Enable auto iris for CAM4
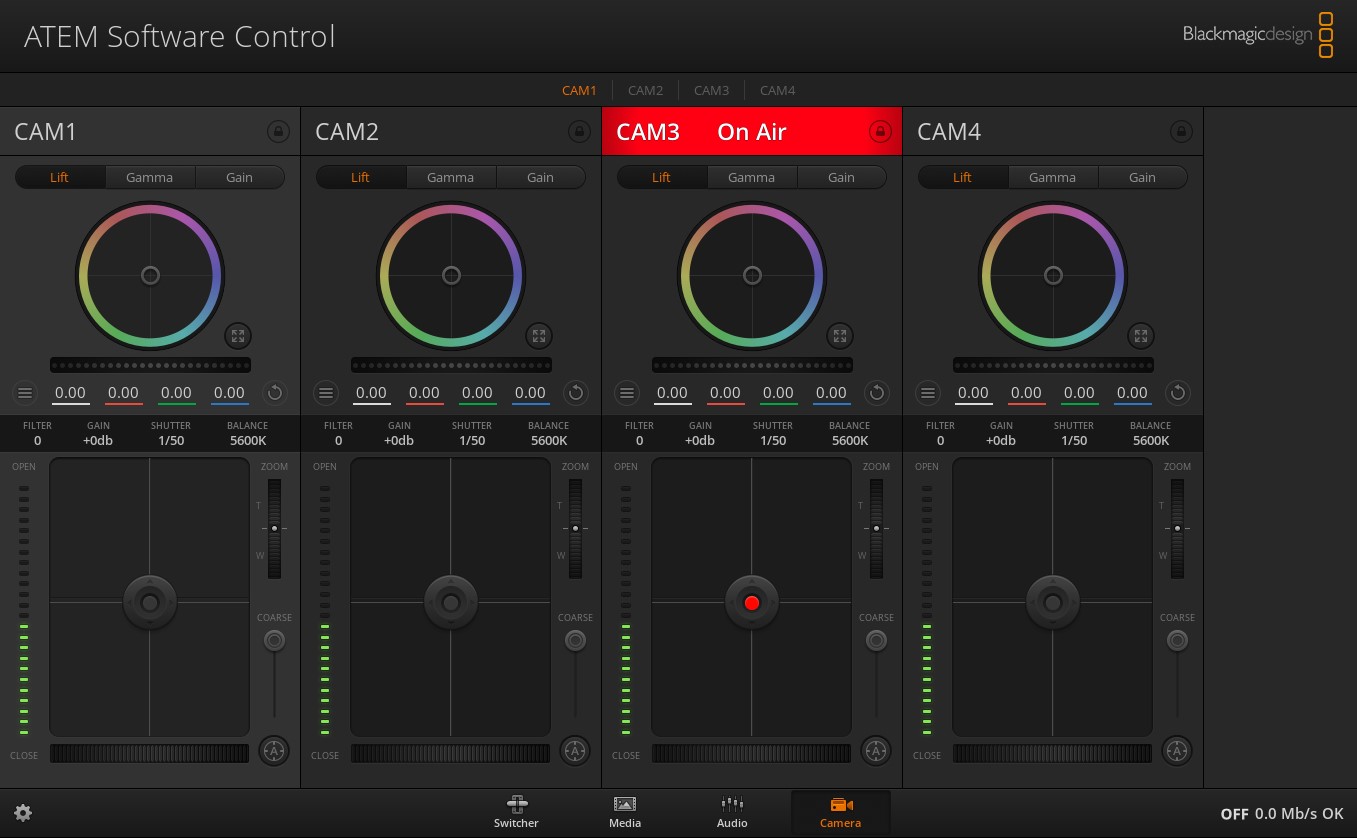The width and height of the screenshot is (1357, 838). [1177, 750]
